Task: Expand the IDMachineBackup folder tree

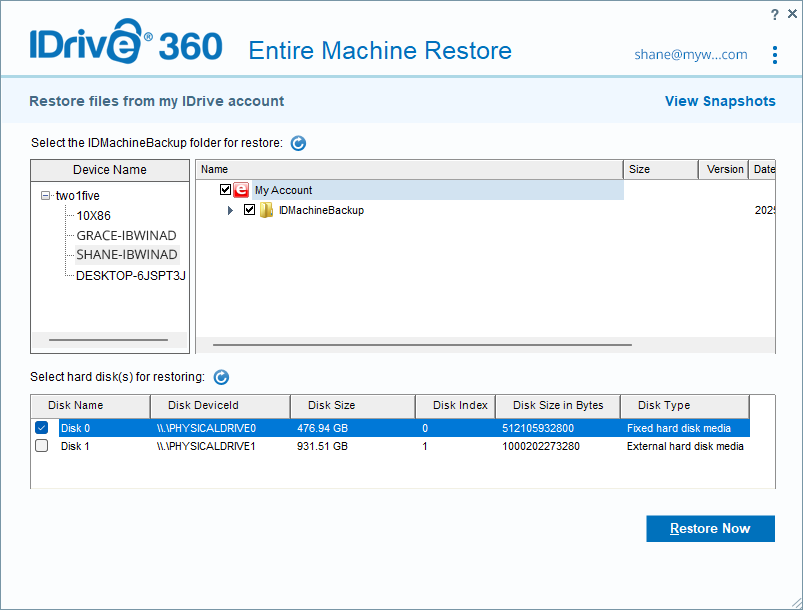Action: pos(231,210)
